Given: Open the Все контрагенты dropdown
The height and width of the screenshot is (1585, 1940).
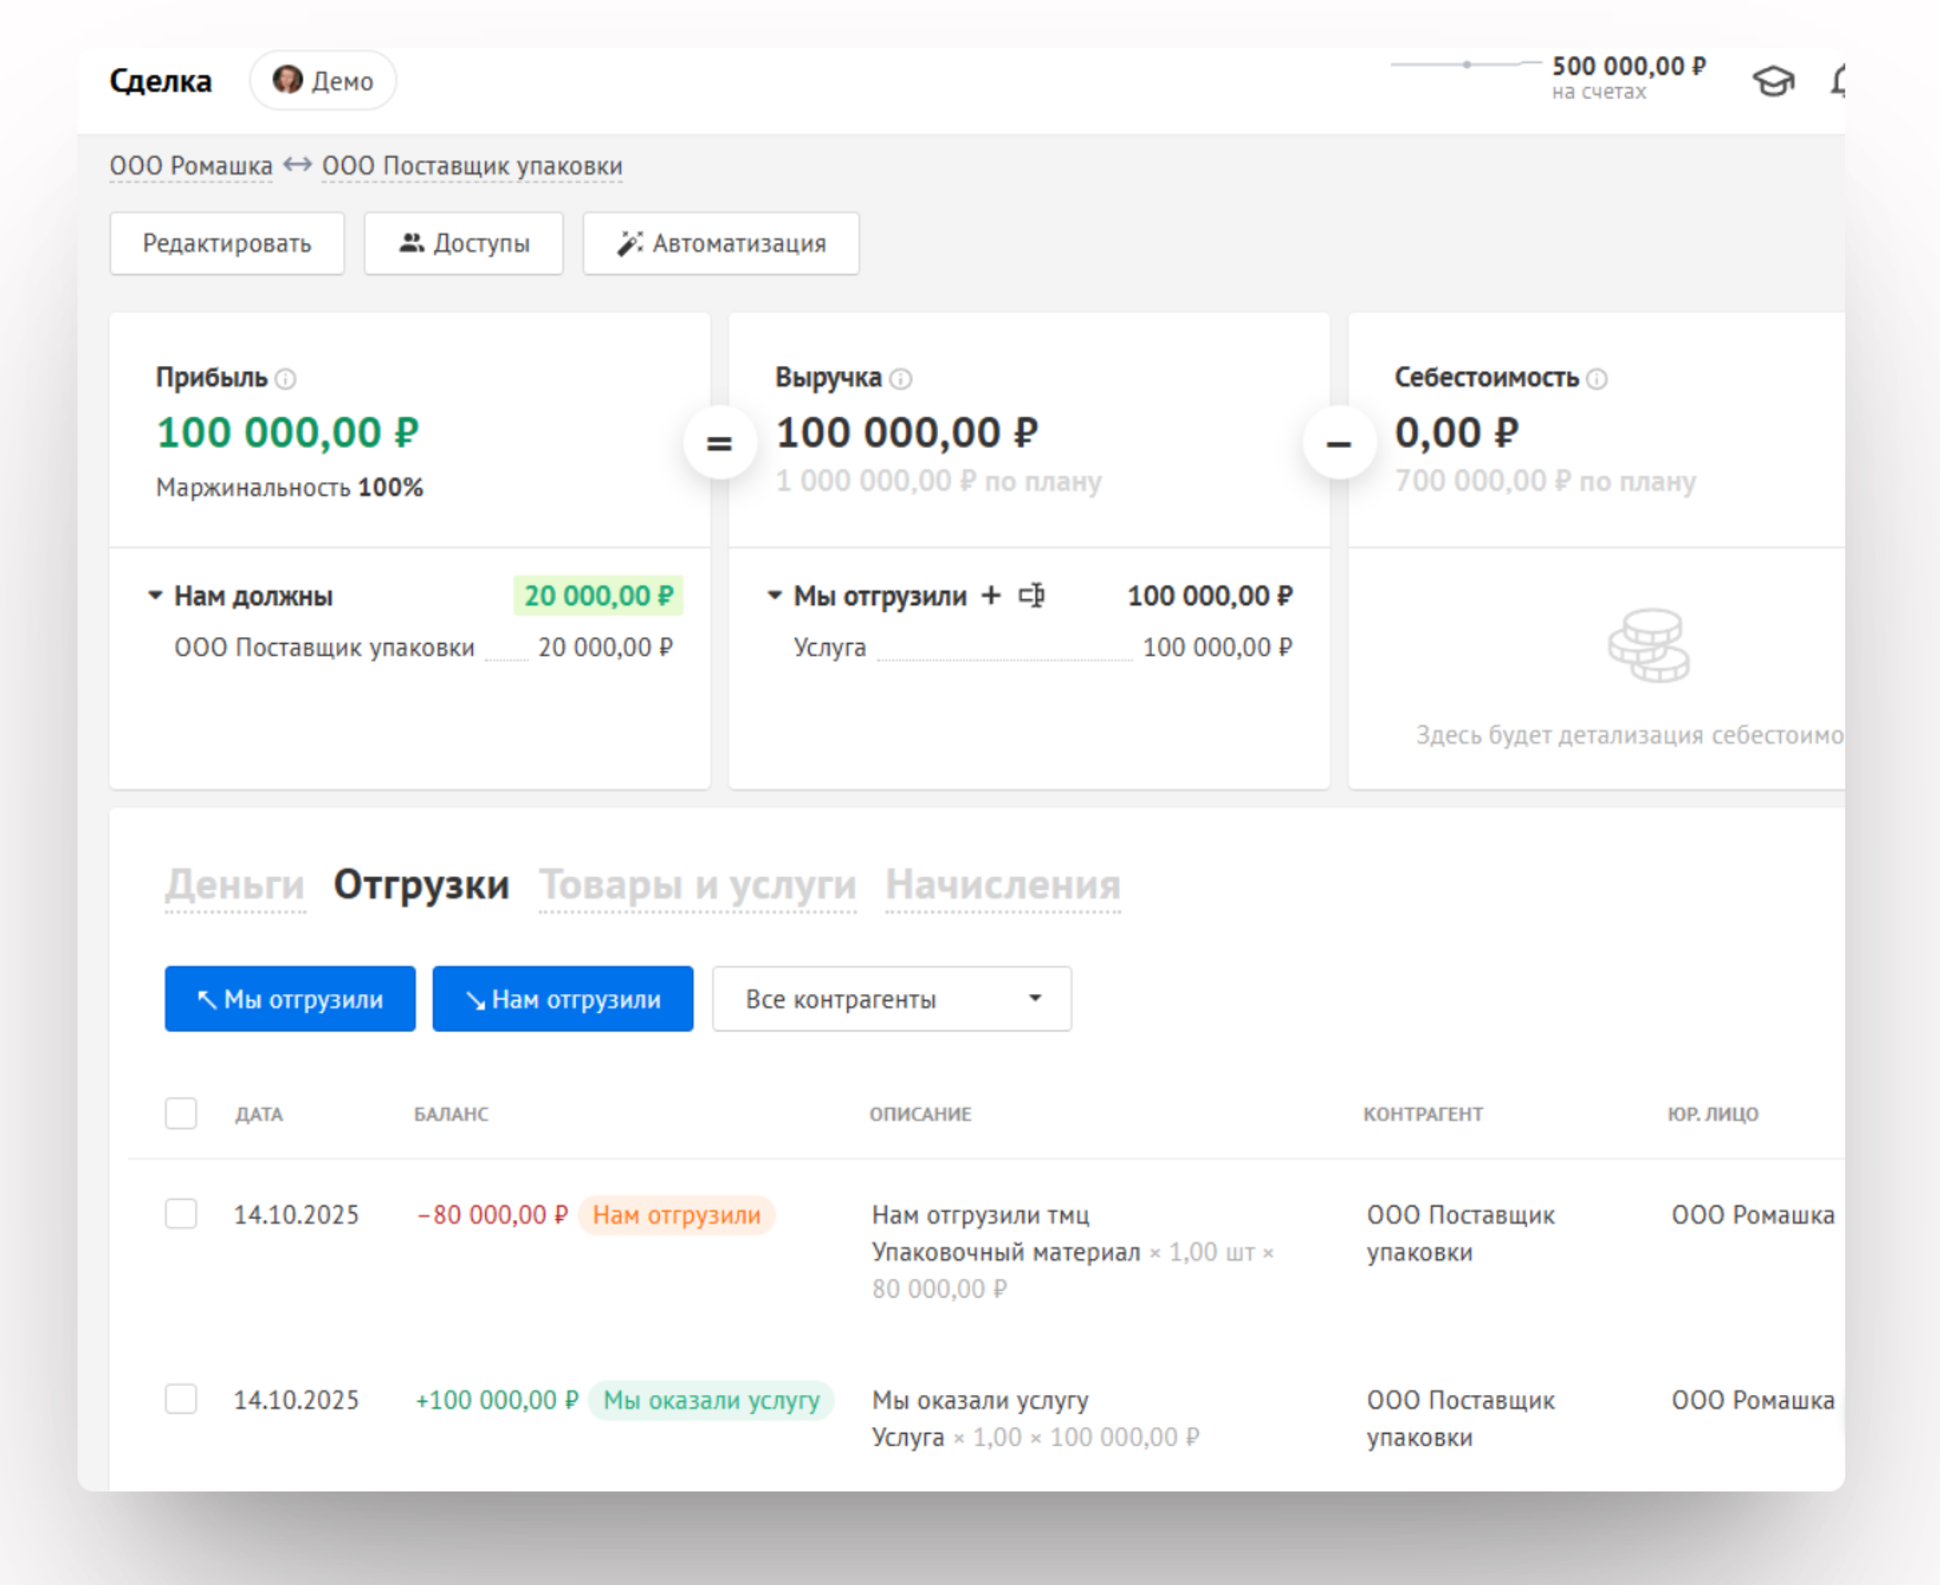Looking at the screenshot, I should tap(891, 999).
